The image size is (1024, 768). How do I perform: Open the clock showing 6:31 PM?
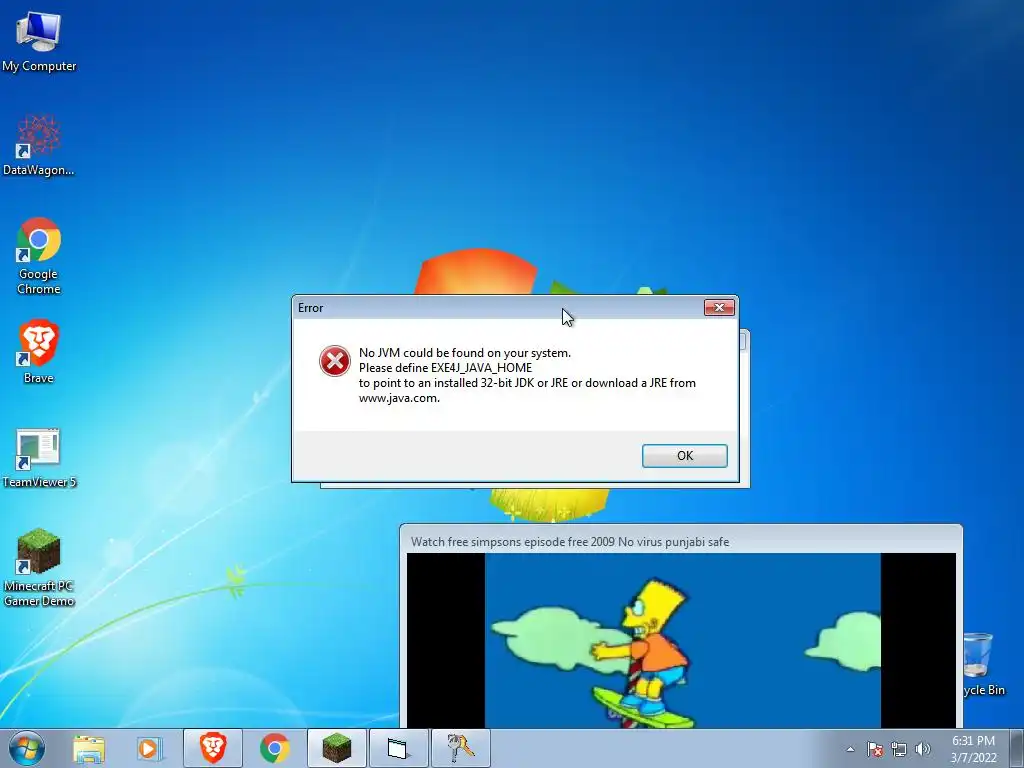(x=974, y=749)
